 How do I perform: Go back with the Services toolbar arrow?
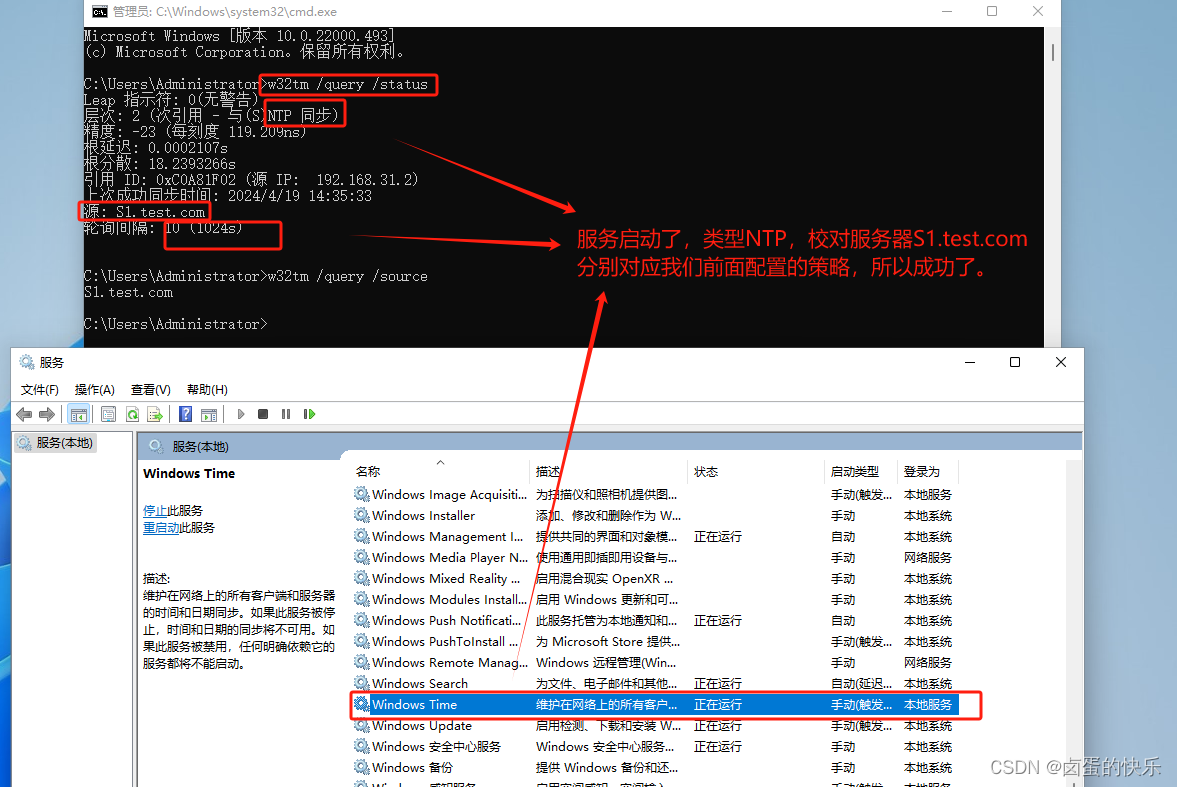[x=24, y=414]
